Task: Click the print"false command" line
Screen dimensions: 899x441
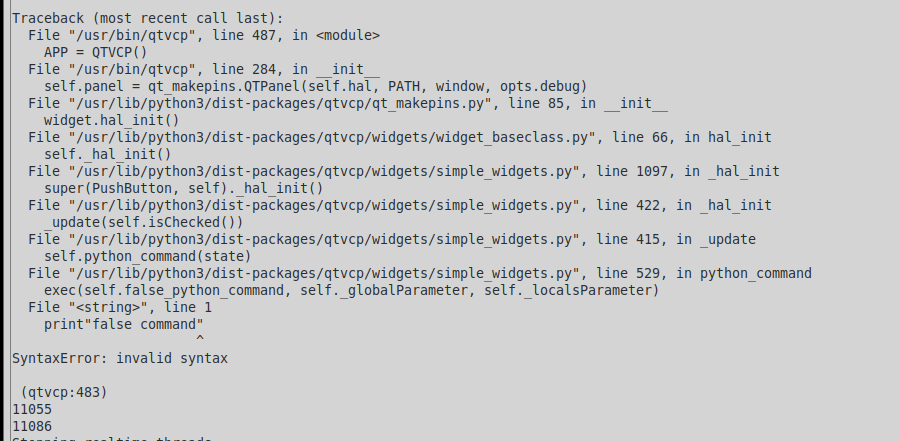Action: tap(124, 325)
